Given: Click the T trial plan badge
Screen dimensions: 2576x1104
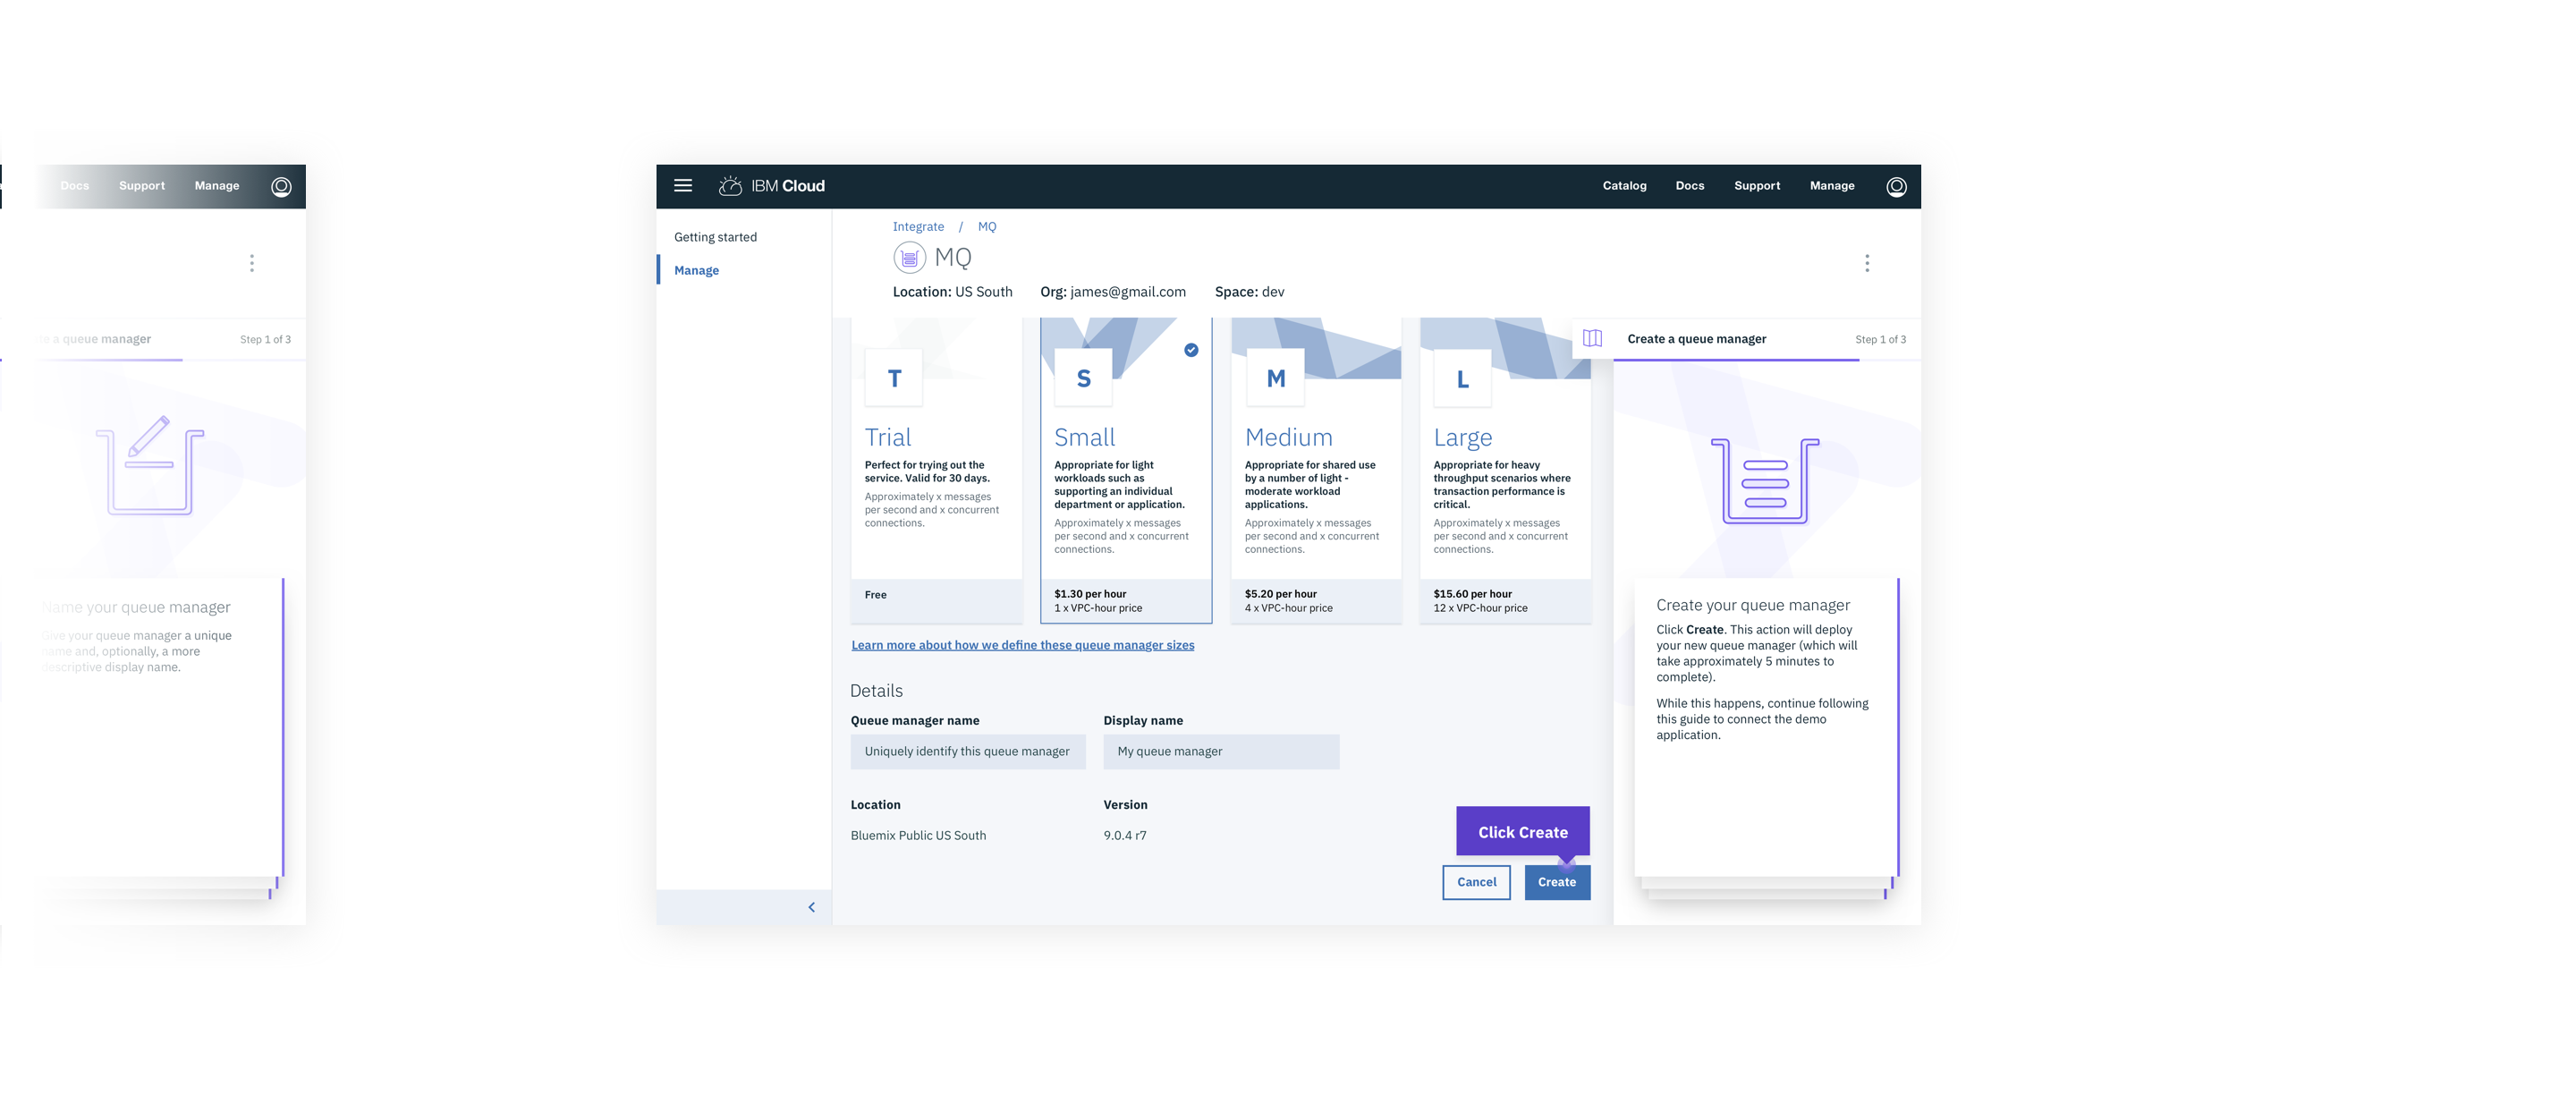Looking at the screenshot, I should (x=894, y=378).
